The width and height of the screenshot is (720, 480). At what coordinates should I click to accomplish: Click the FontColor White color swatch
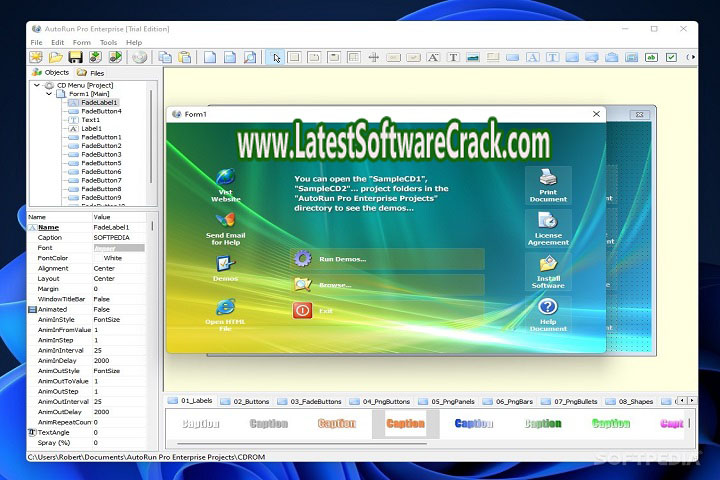98,258
